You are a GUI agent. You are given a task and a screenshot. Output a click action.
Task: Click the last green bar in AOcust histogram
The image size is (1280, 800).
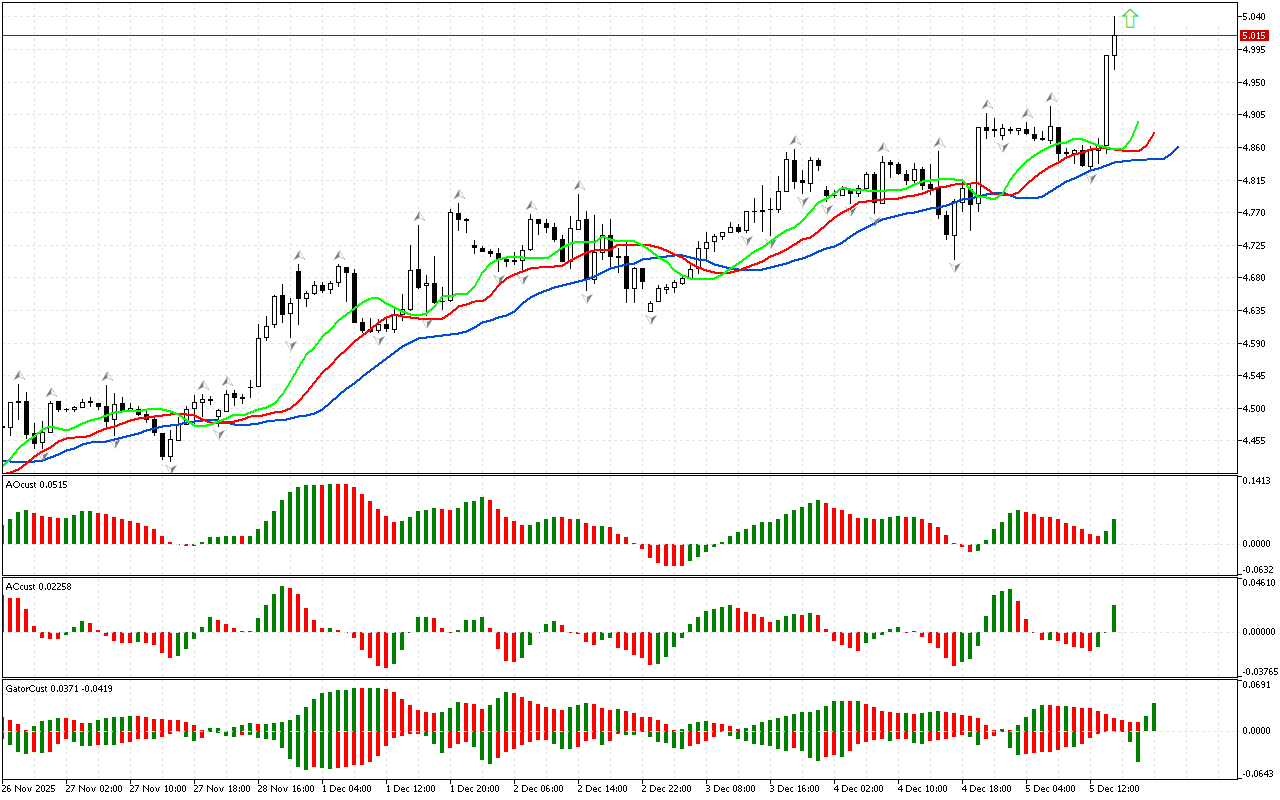coord(1114,531)
